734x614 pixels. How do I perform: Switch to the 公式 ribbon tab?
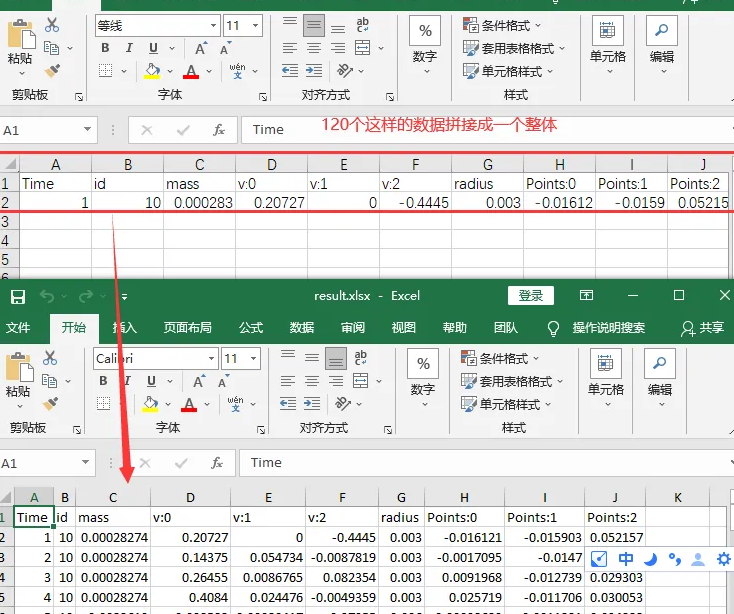(251, 328)
